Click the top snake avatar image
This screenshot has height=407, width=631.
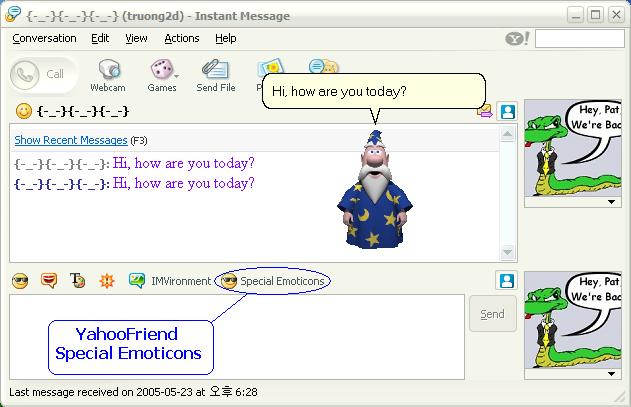(x=573, y=148)
